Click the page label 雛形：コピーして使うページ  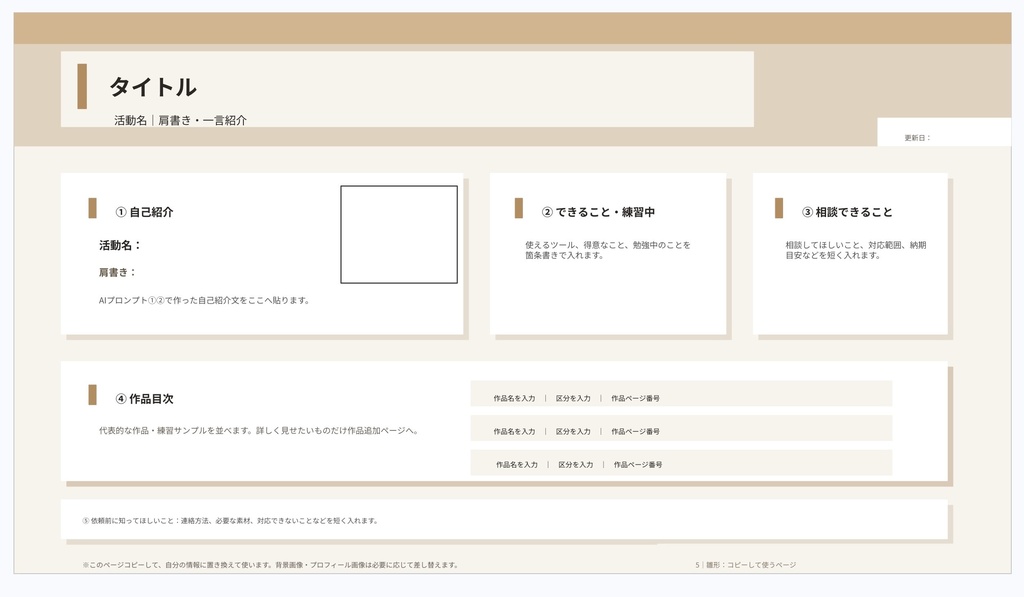pos(751,565)
